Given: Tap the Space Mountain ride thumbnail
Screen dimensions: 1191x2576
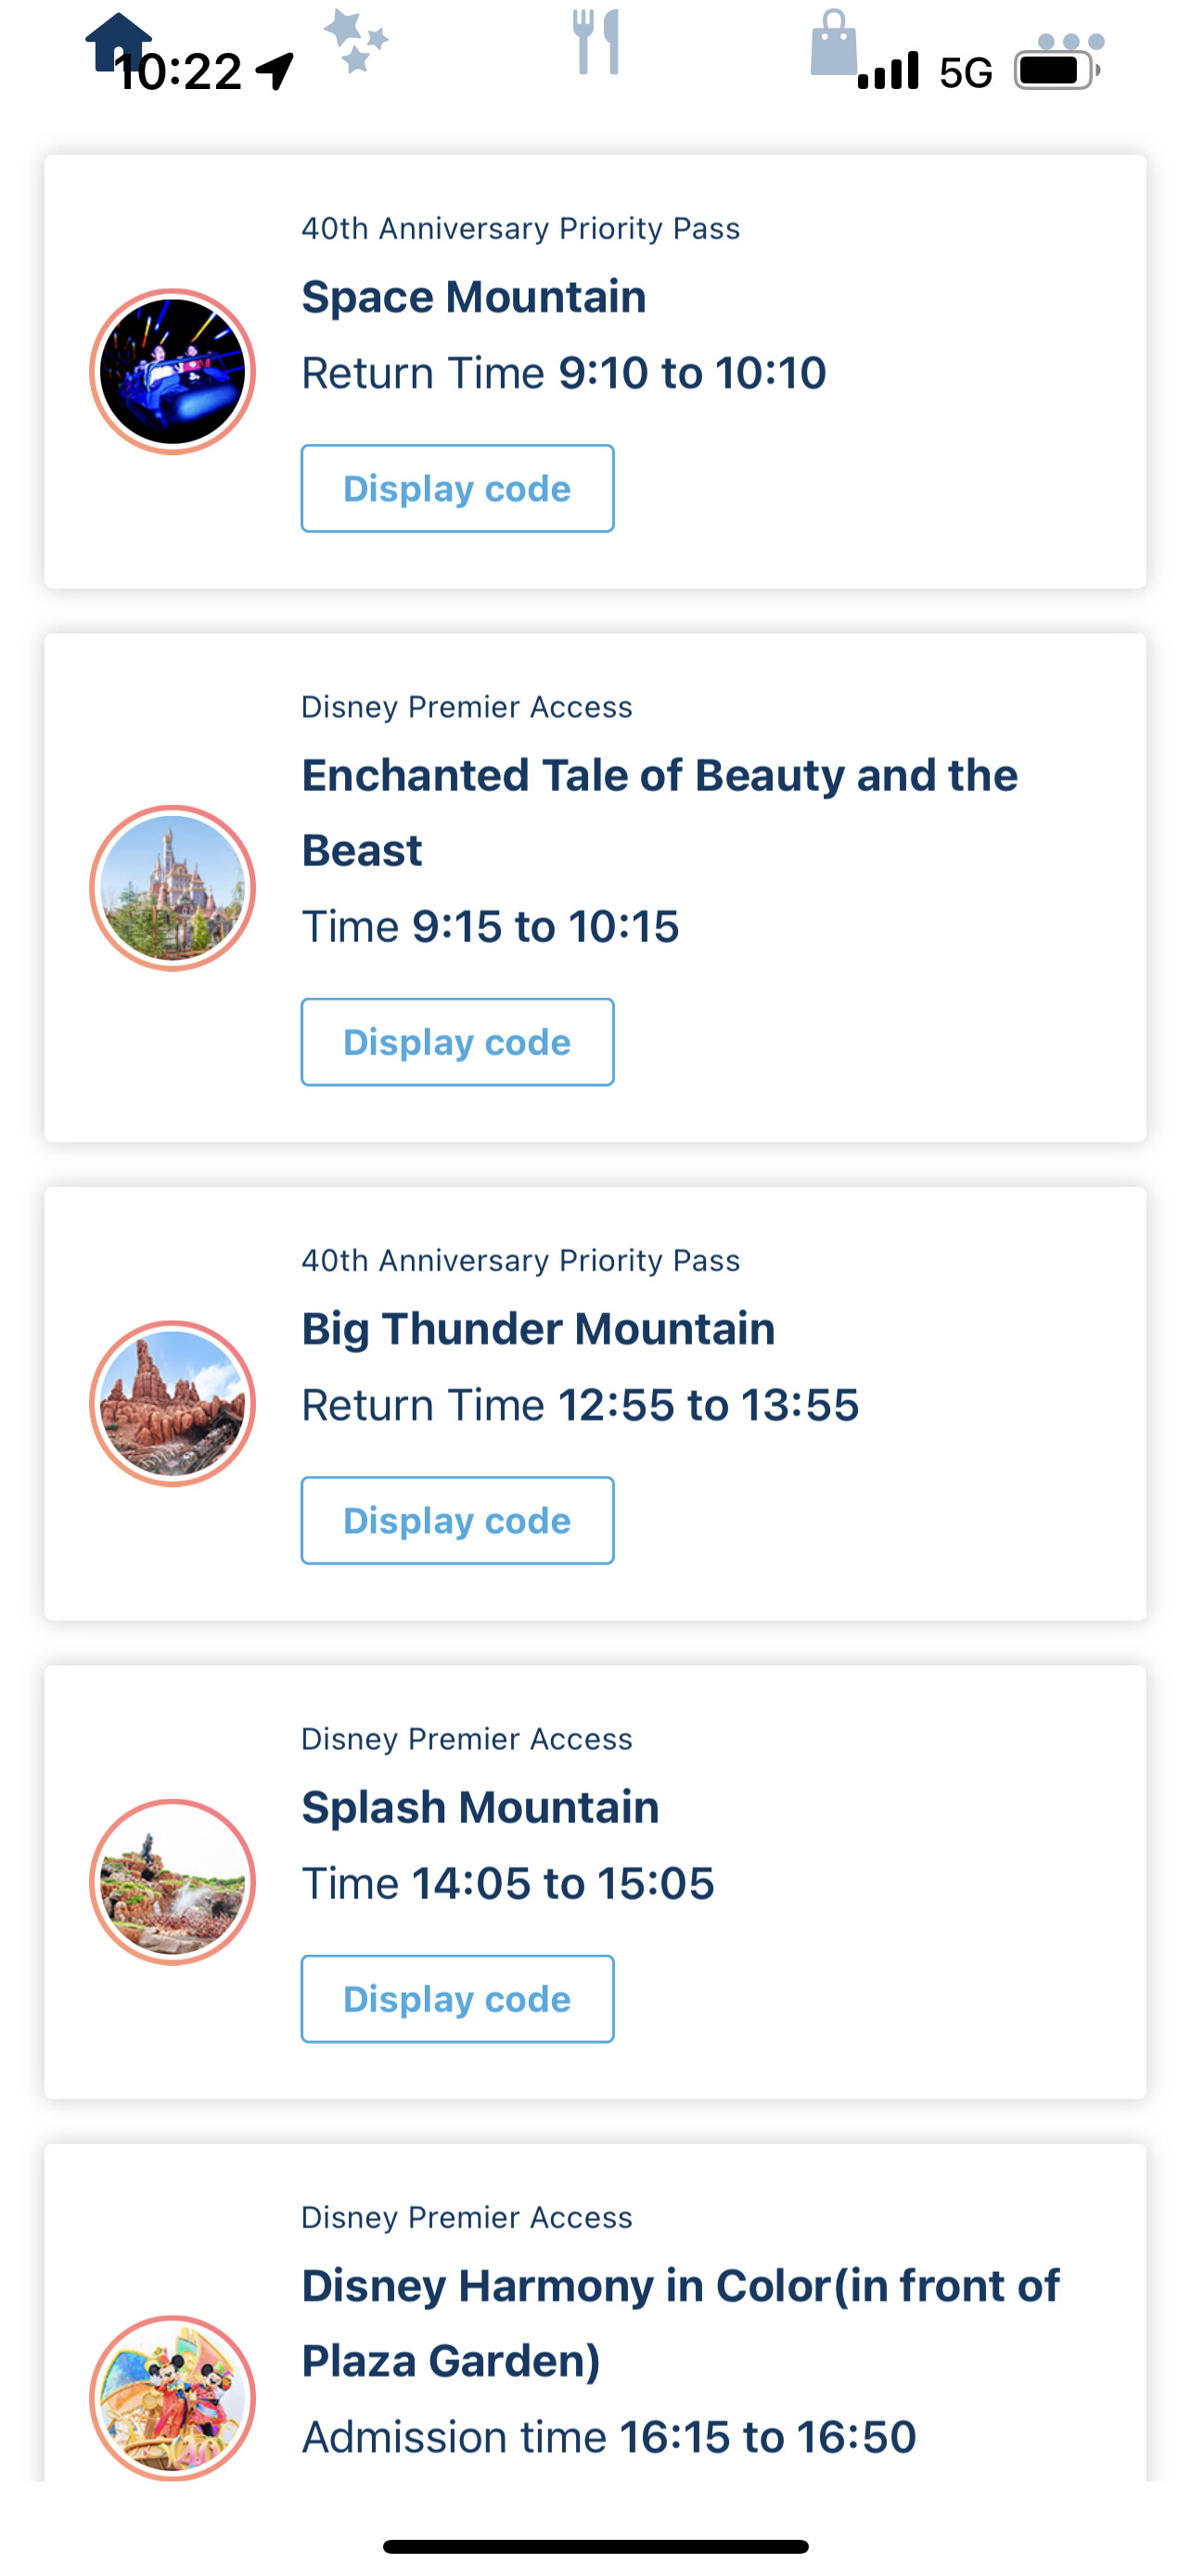Looking at the screenshot, I should (173, 371).
